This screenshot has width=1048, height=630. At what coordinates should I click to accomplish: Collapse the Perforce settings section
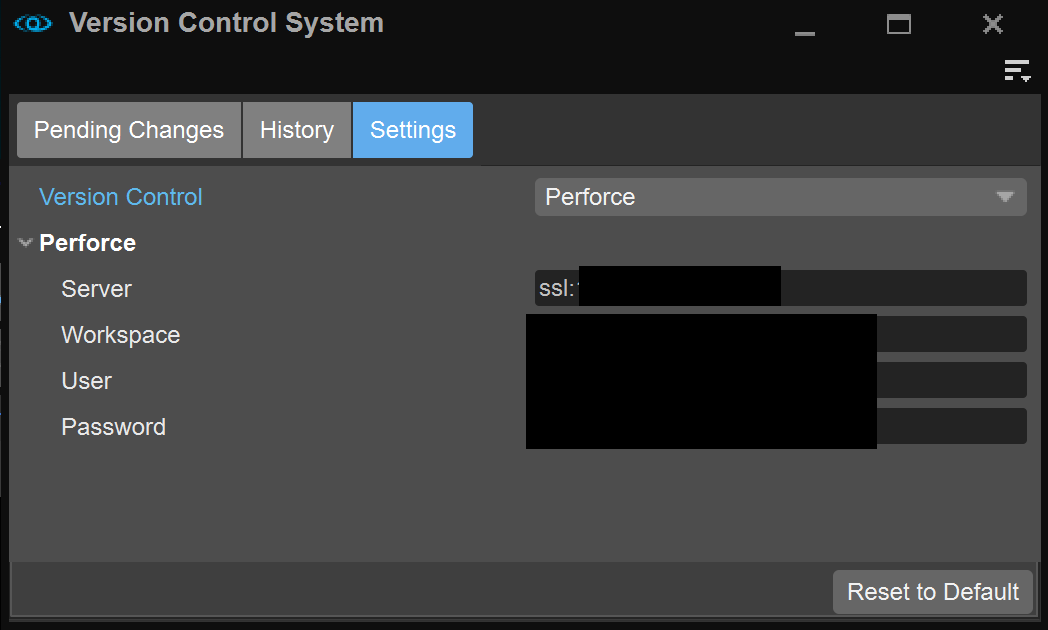(x=26, y=243)
